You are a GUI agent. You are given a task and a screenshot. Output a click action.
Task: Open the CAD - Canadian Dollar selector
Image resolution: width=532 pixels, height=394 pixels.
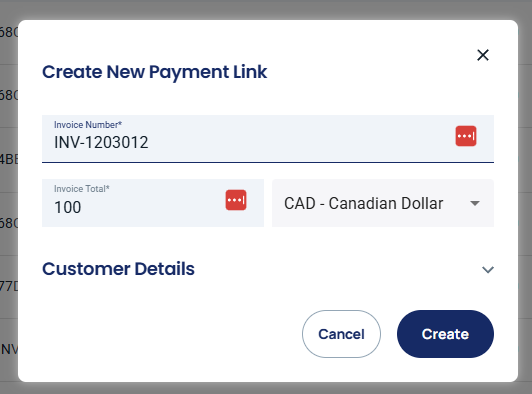pos(383,203)
